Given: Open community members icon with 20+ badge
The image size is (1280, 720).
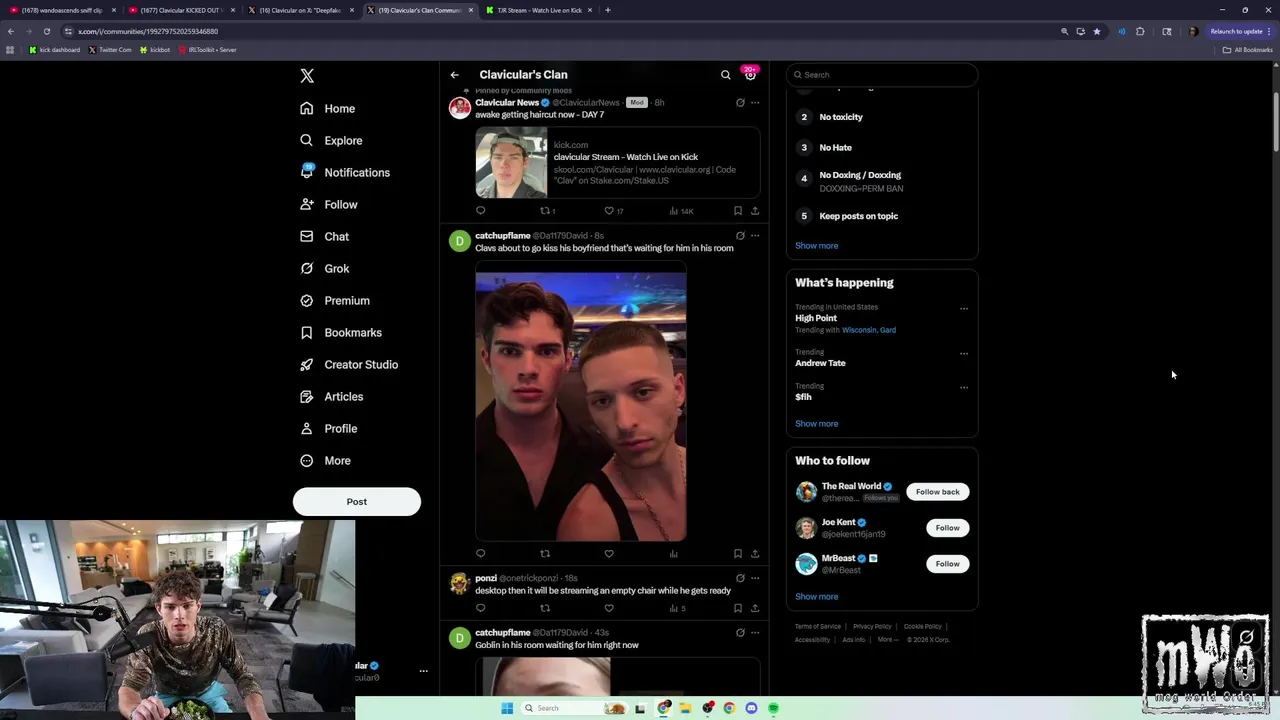Looking at the screenshot, I should coord(750,73).
